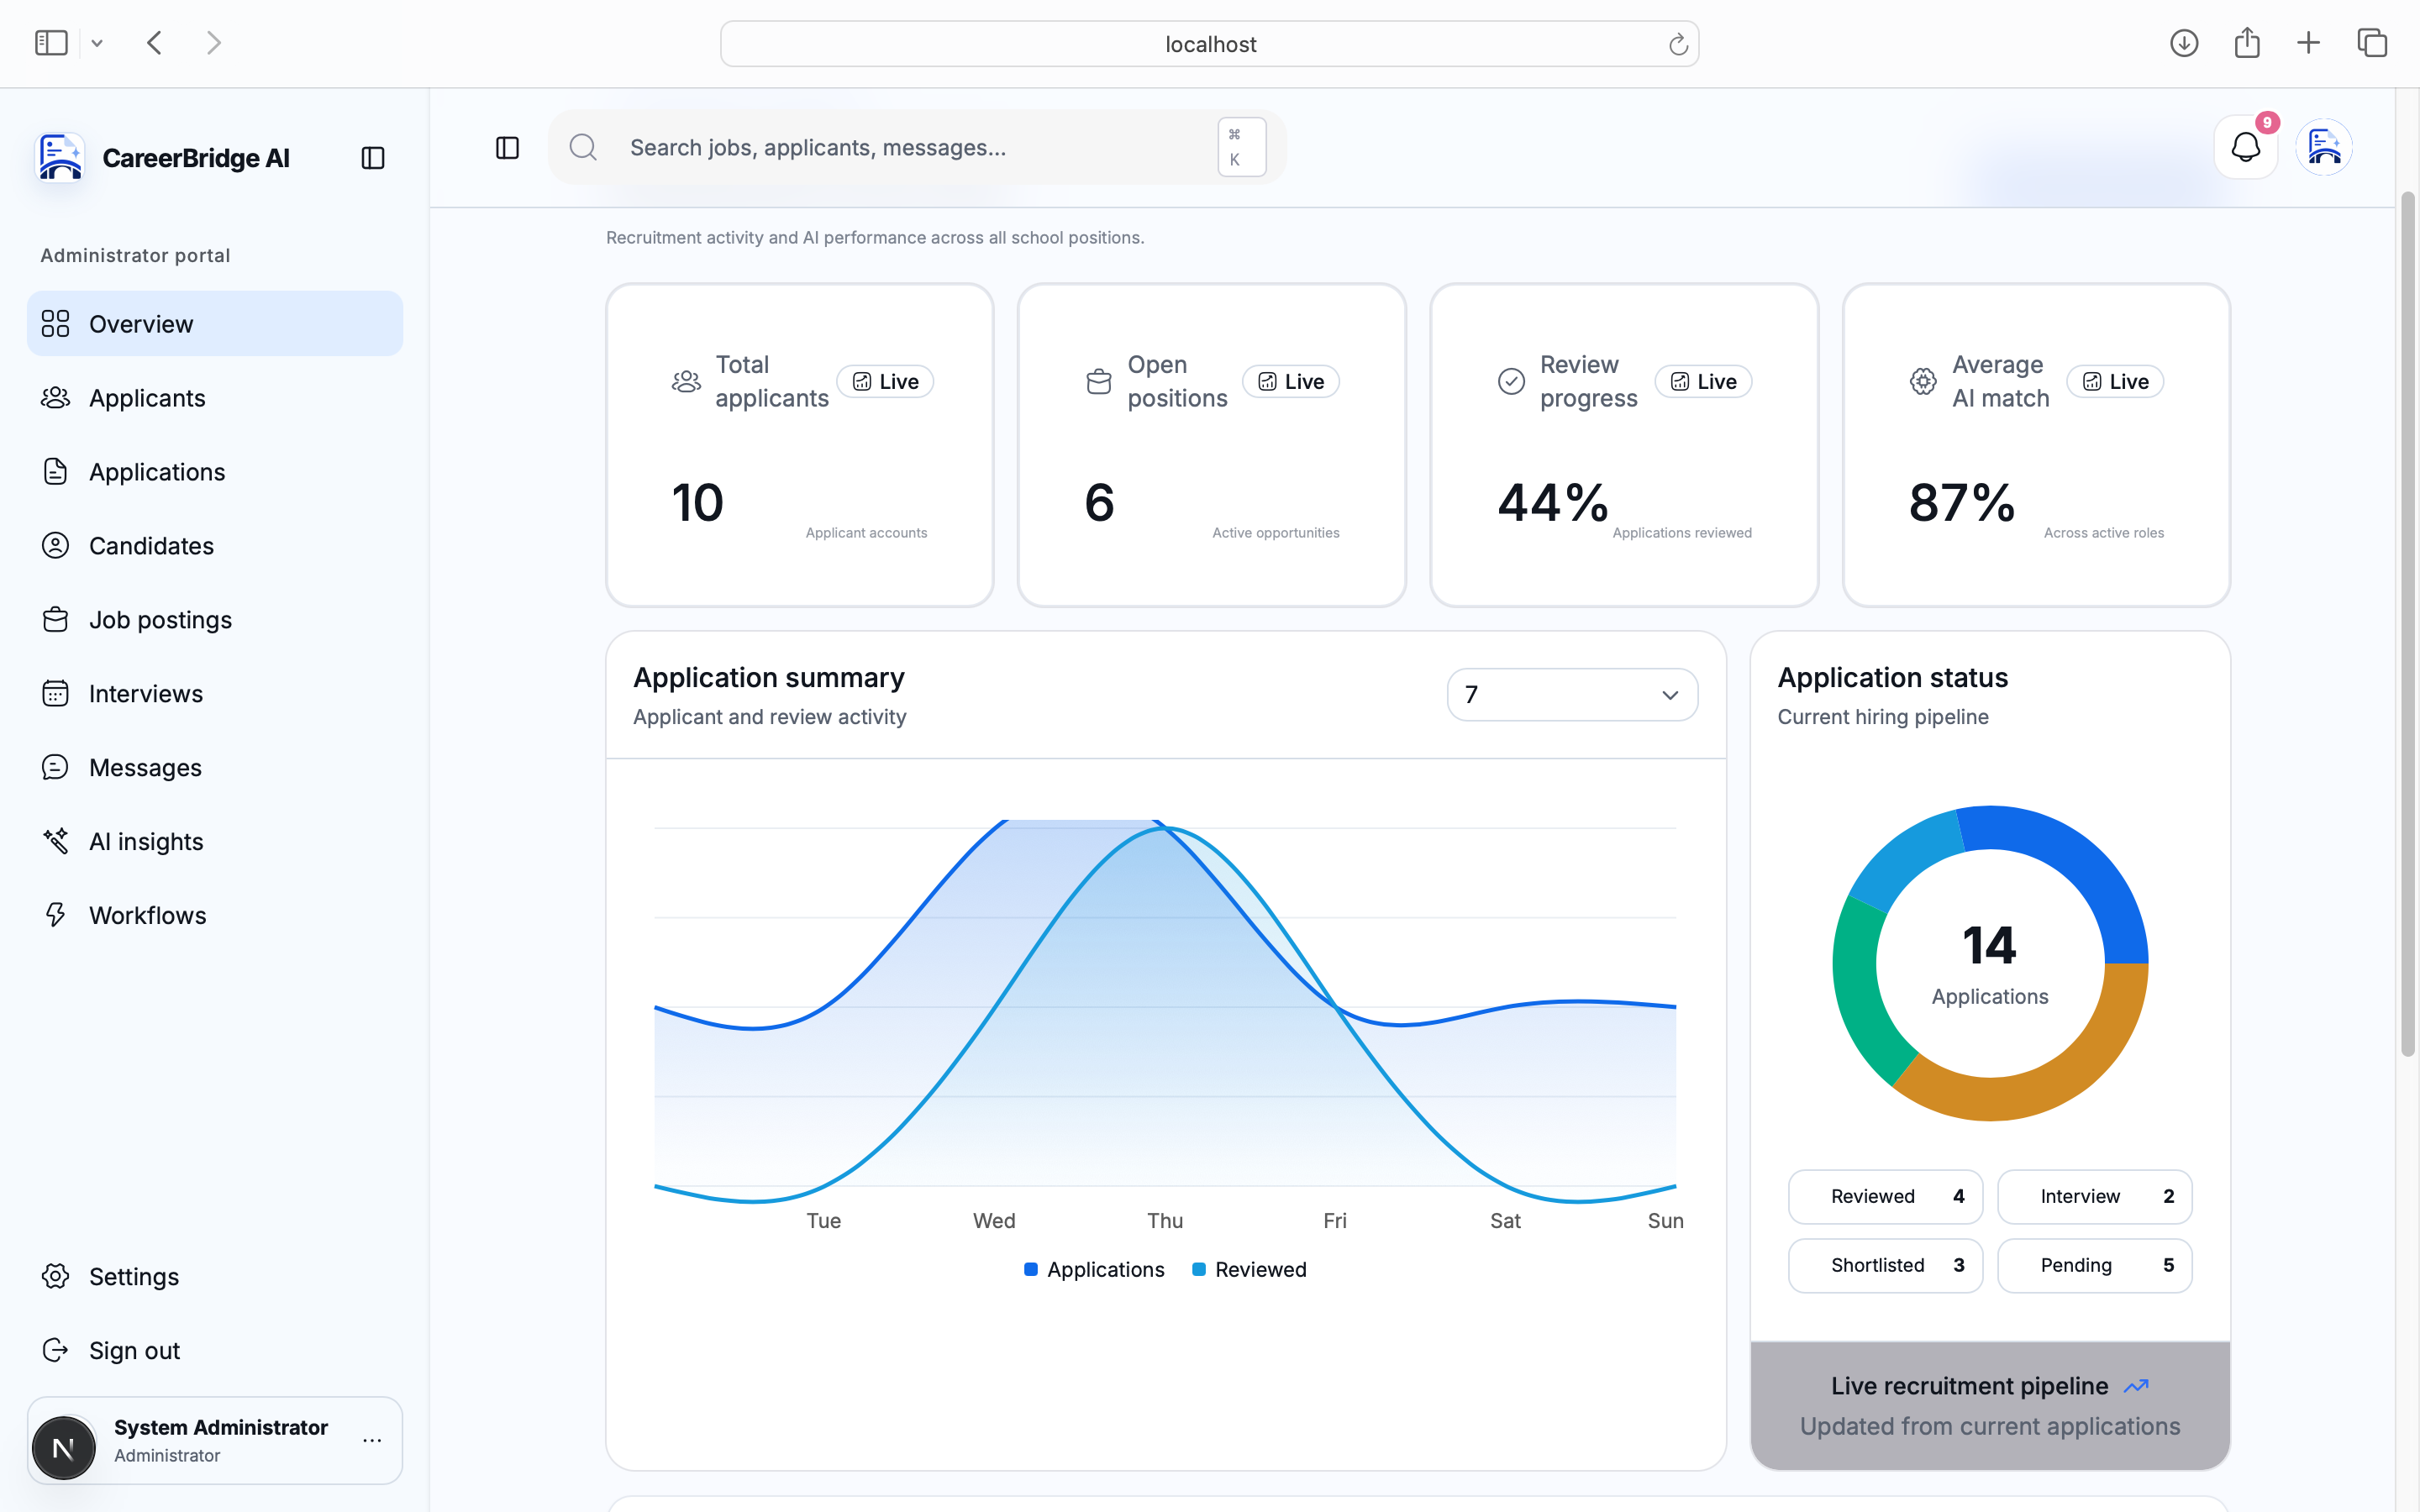Open System Administrator account options menu

[372, 1440]
